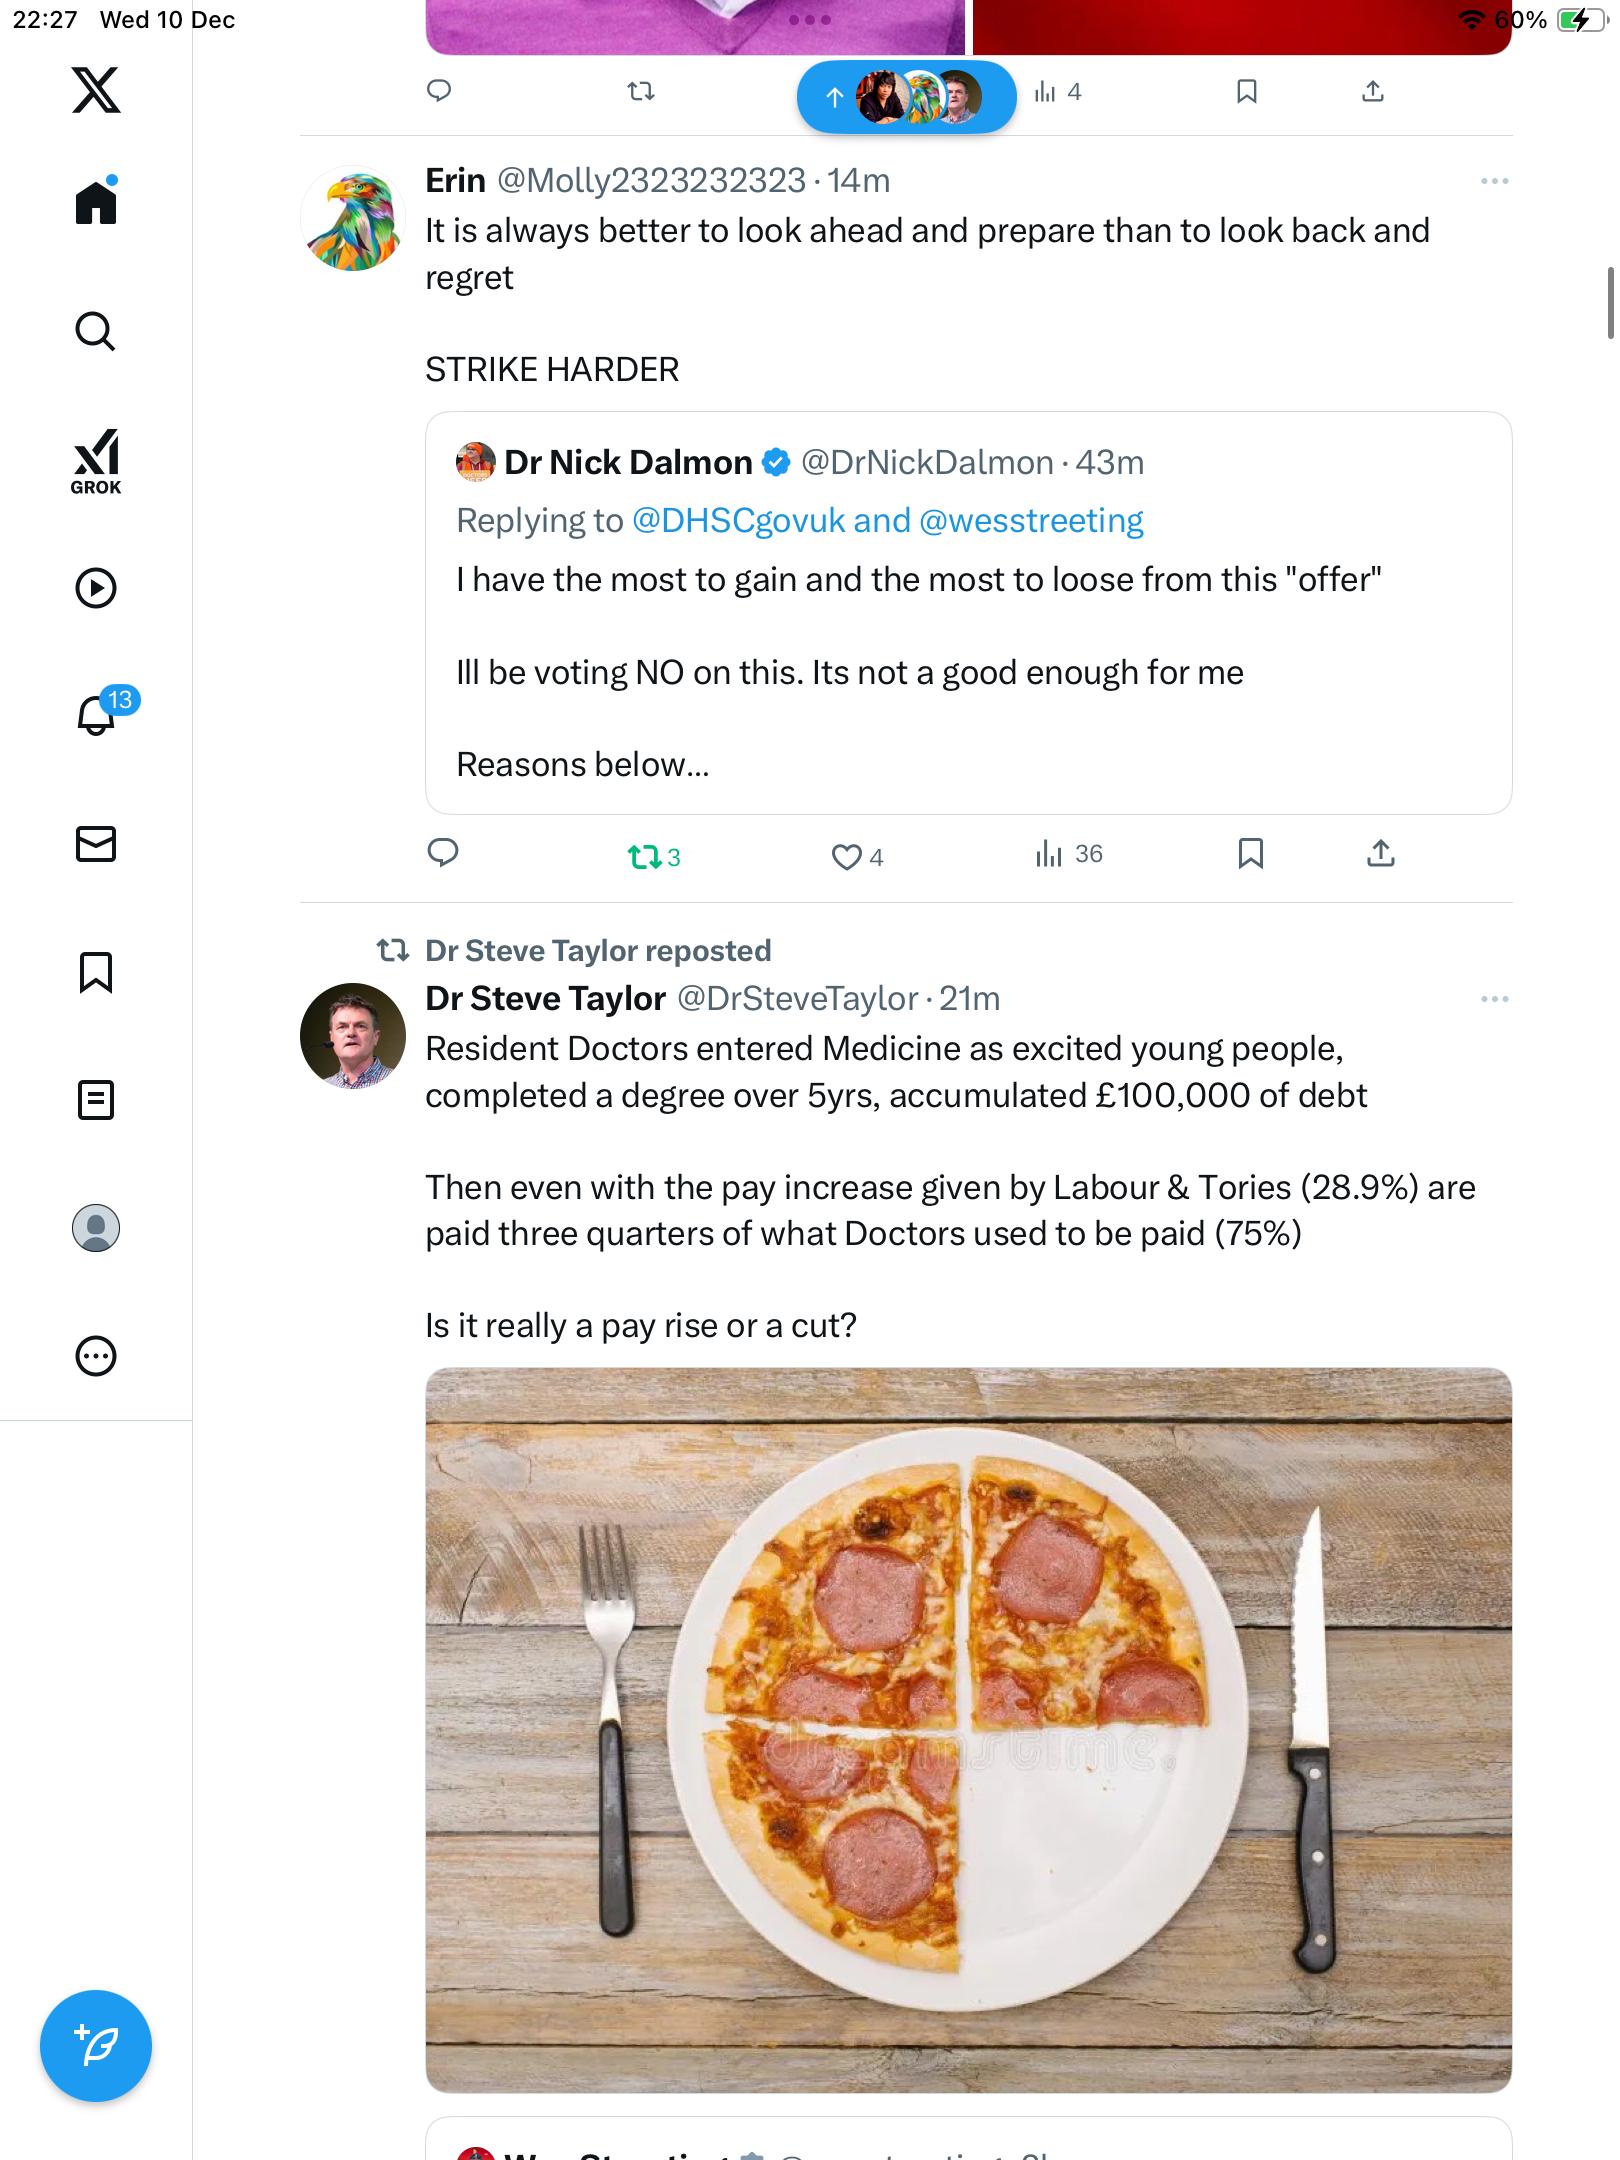This screenshot has height=2160, width=1620.
Task: Bookmark Erin's STRIKE HARDER post
Action: point(1250,854)
